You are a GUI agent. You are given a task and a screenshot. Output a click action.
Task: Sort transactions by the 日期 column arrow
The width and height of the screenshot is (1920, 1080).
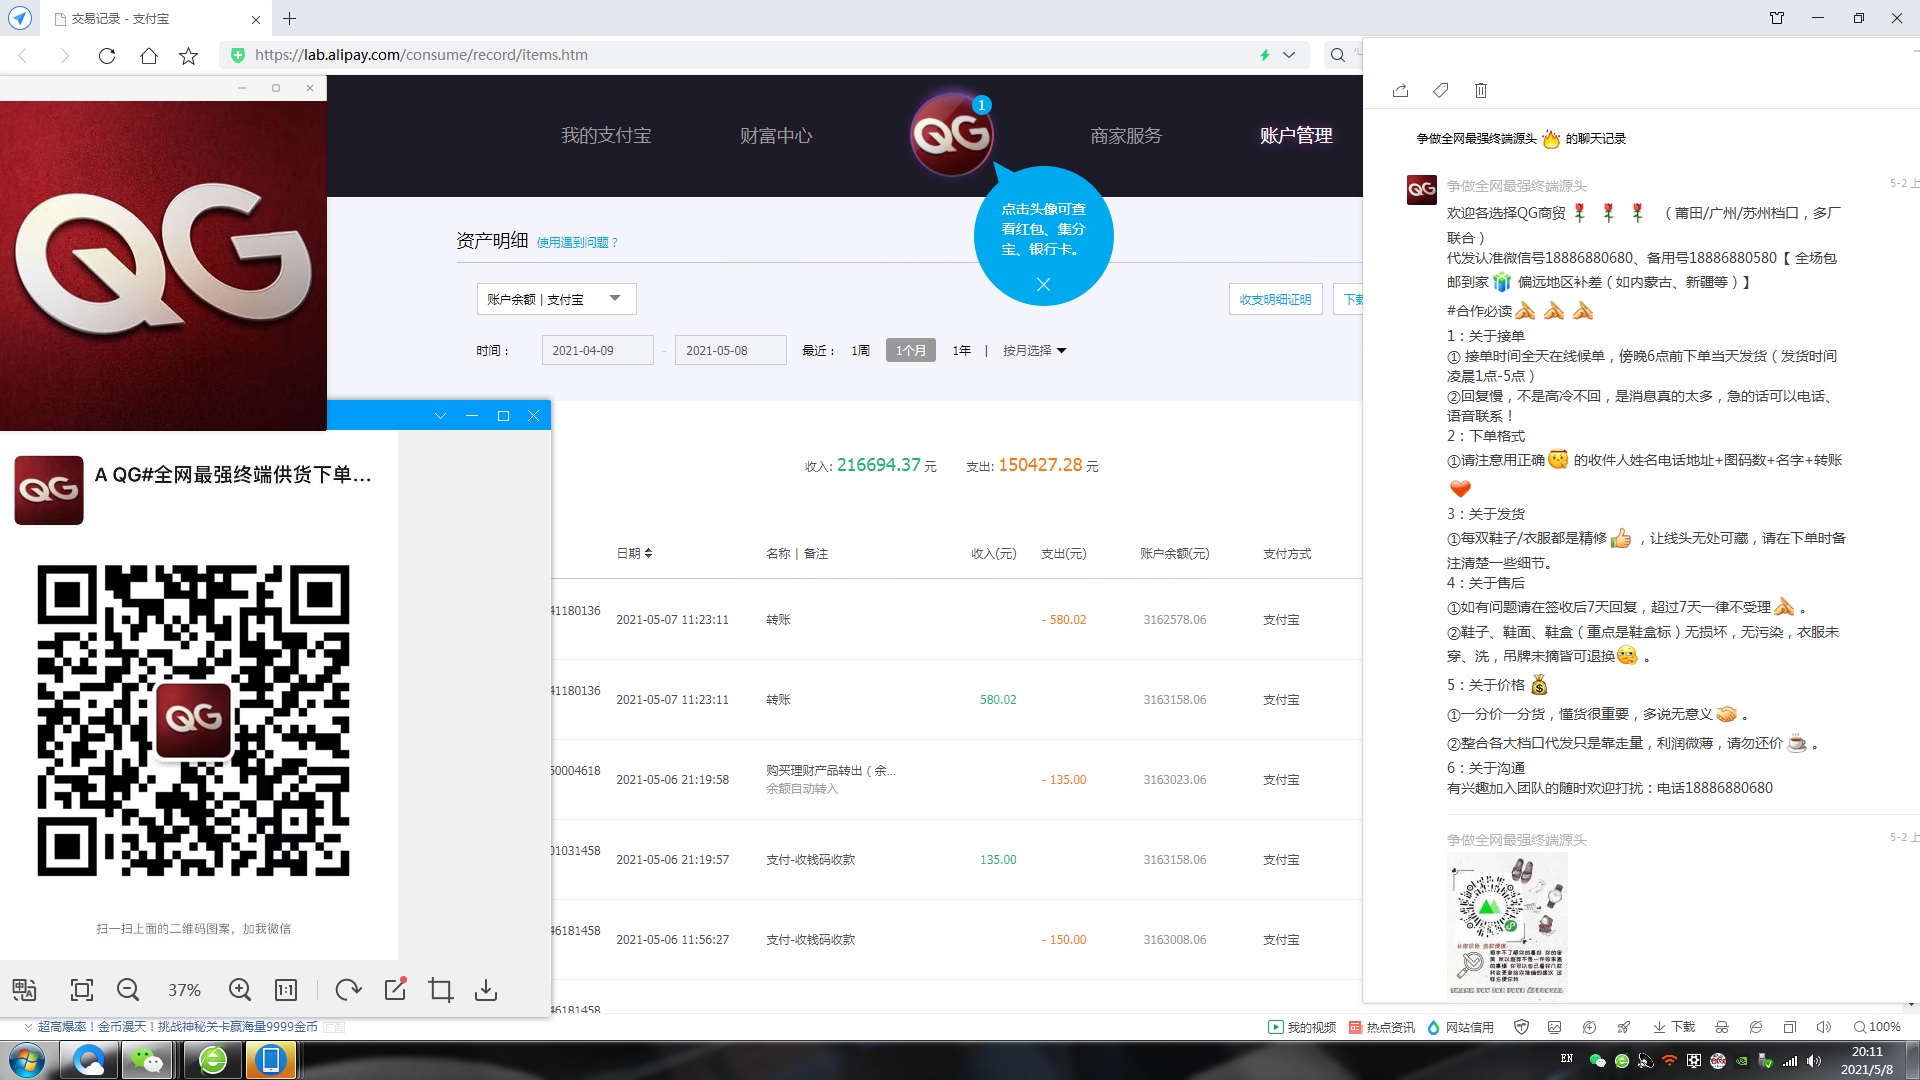pos(648,553)
